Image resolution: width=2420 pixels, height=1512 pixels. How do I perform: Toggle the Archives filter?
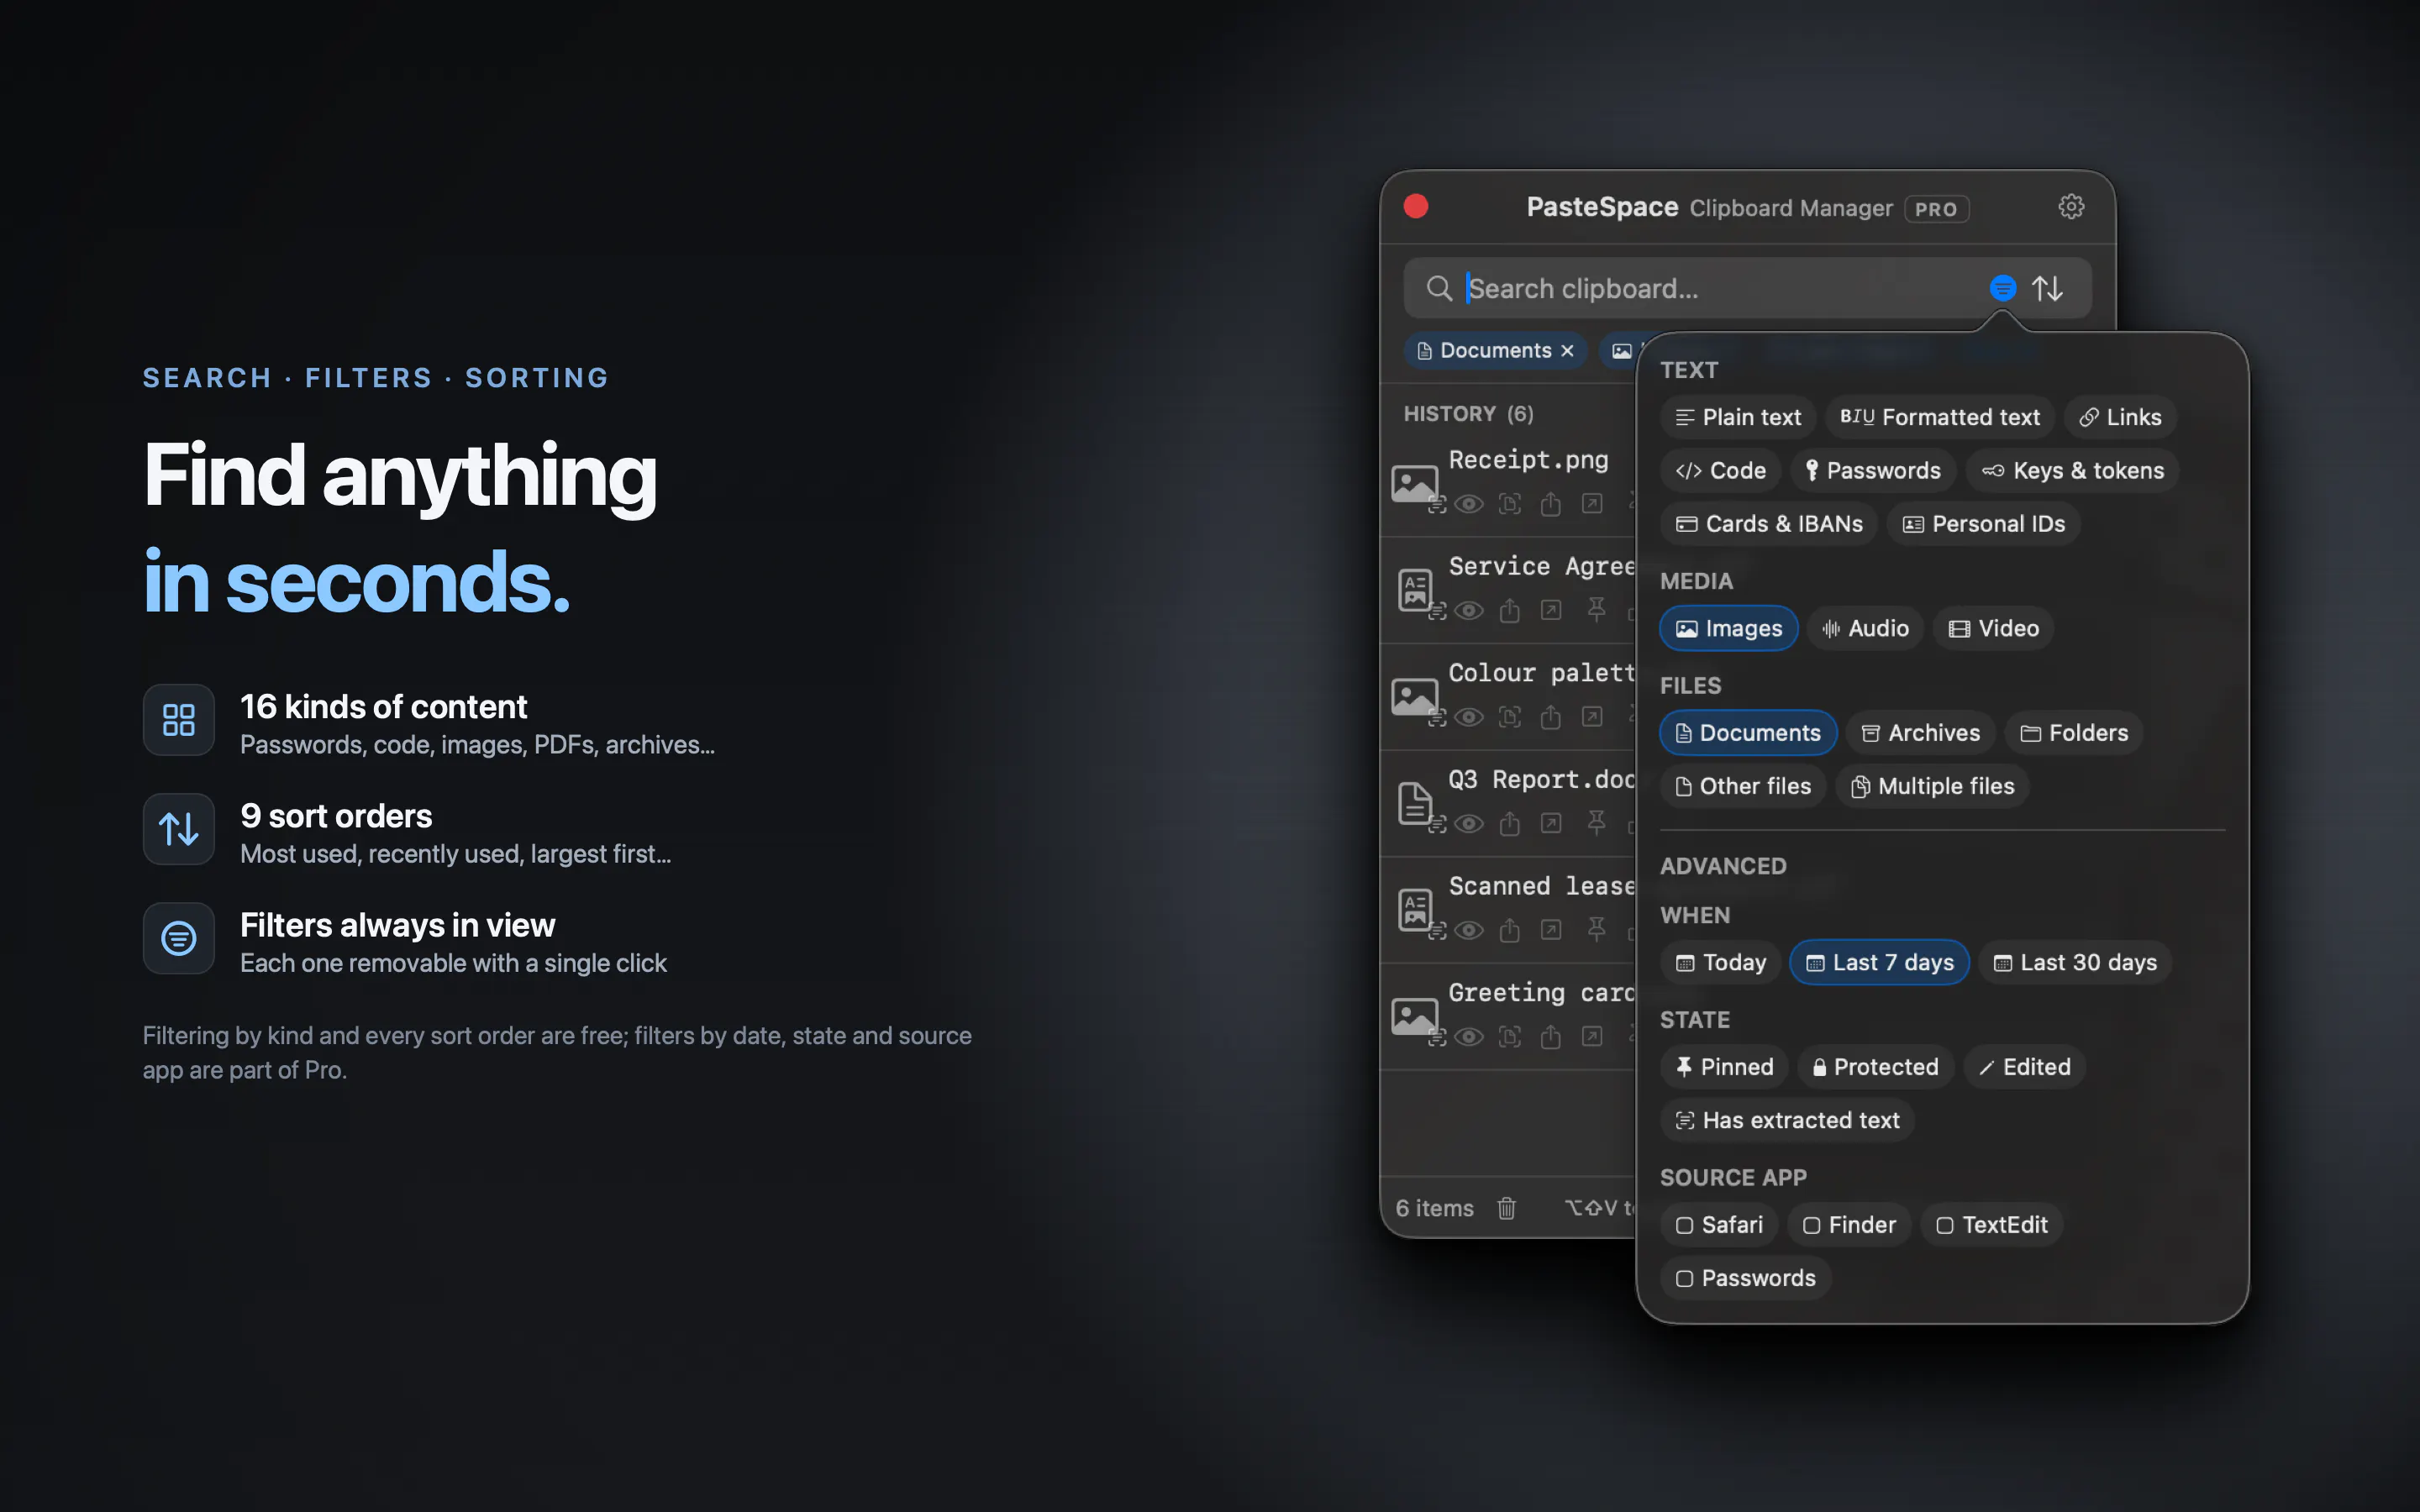[x=1920, y=733]
